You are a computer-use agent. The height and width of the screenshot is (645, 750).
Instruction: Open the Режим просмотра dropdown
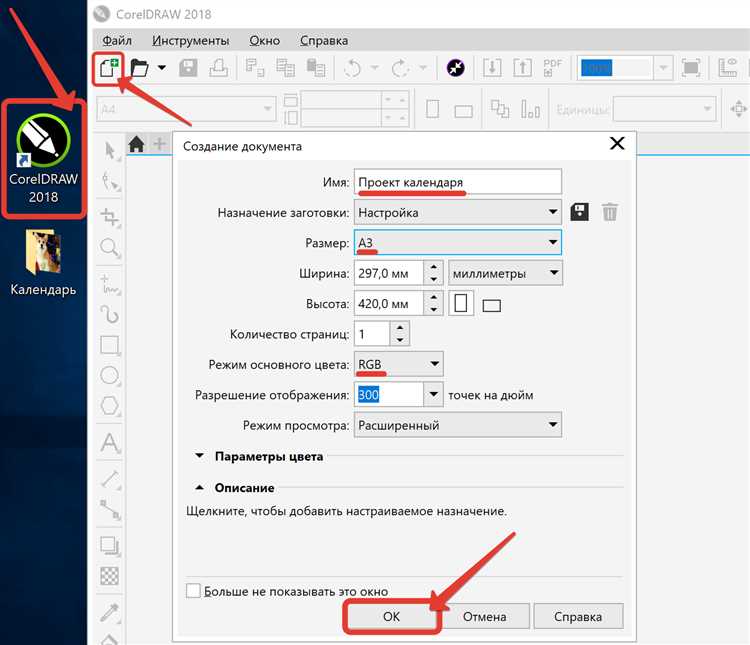coord(458,425)
